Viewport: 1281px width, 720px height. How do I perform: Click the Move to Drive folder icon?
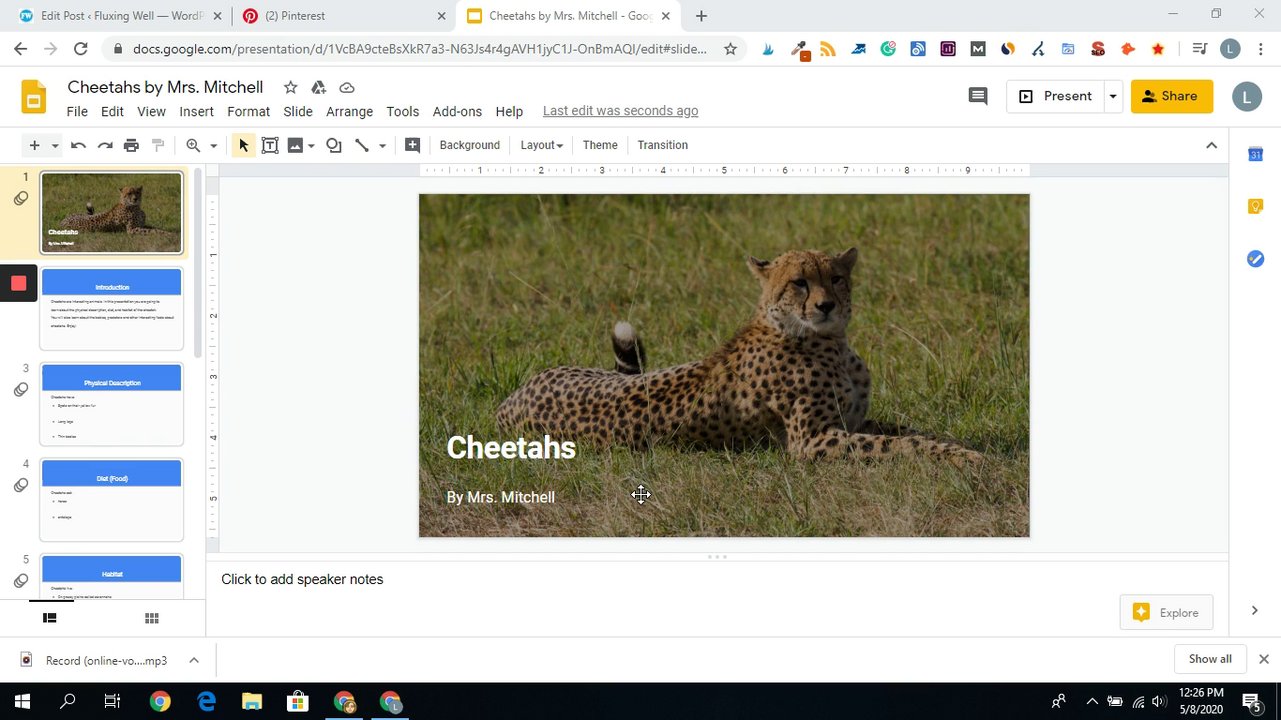318,88
